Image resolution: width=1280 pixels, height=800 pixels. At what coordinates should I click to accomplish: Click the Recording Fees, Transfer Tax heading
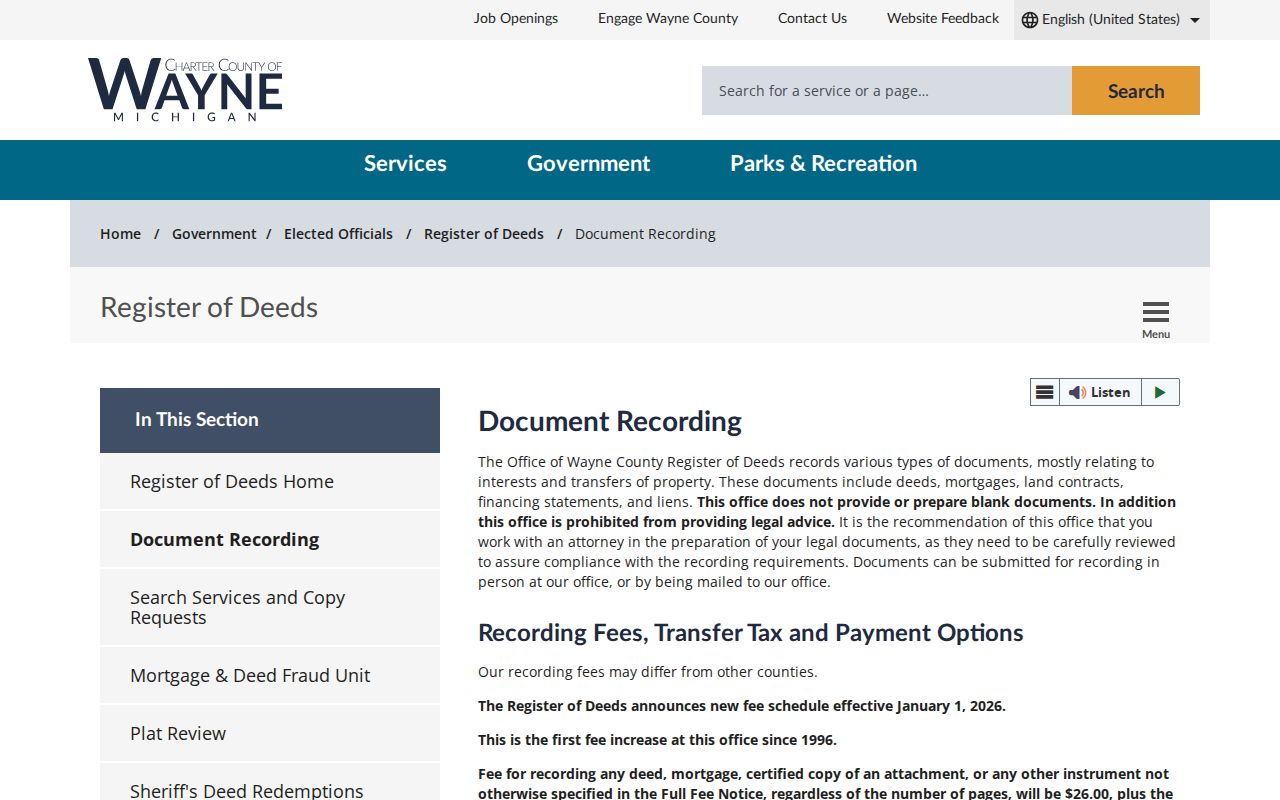[751, 633]
